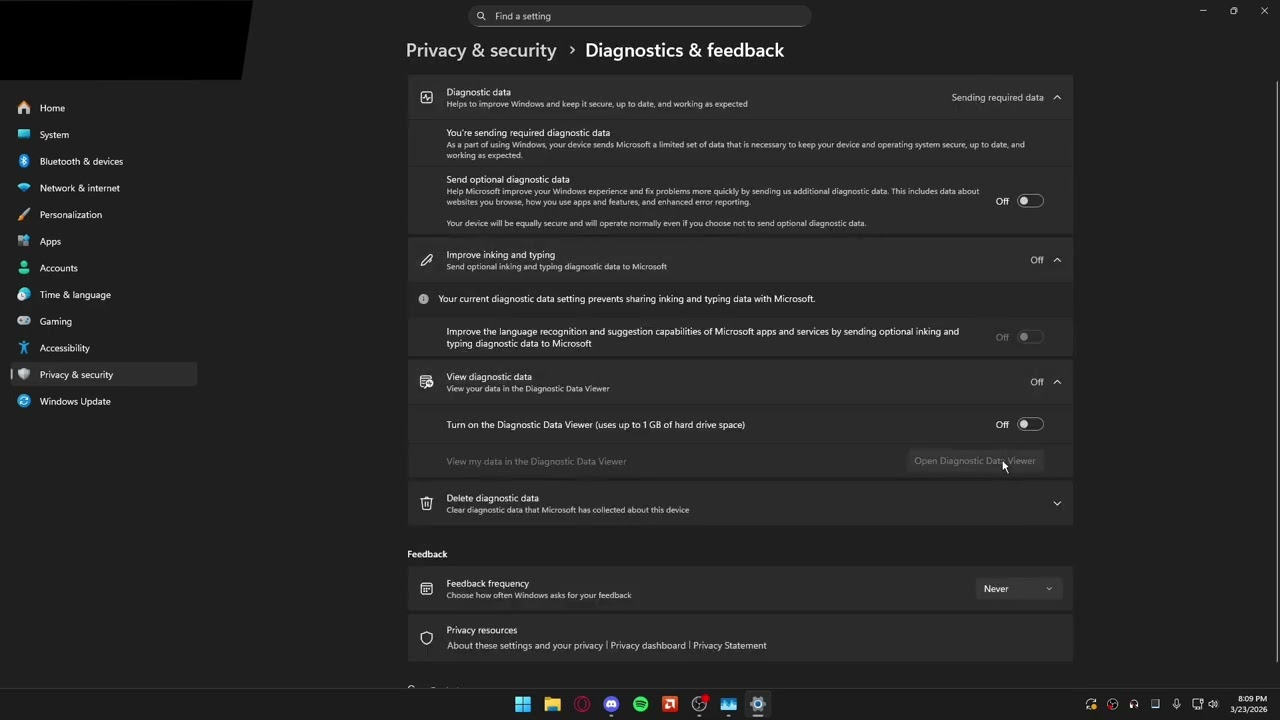Screen dimensions: 1280x720
Task: Click the System monitor icon
Action: click(x=24, y=135)
